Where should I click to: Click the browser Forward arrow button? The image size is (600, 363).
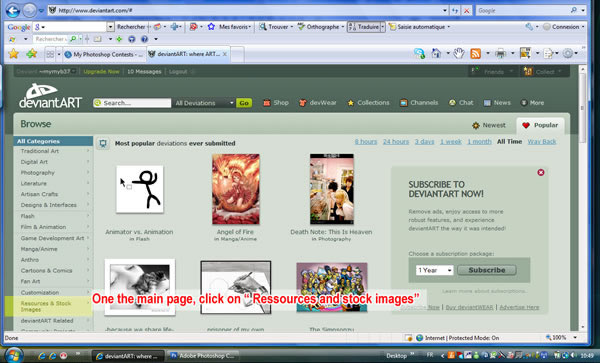pos(29,10)
